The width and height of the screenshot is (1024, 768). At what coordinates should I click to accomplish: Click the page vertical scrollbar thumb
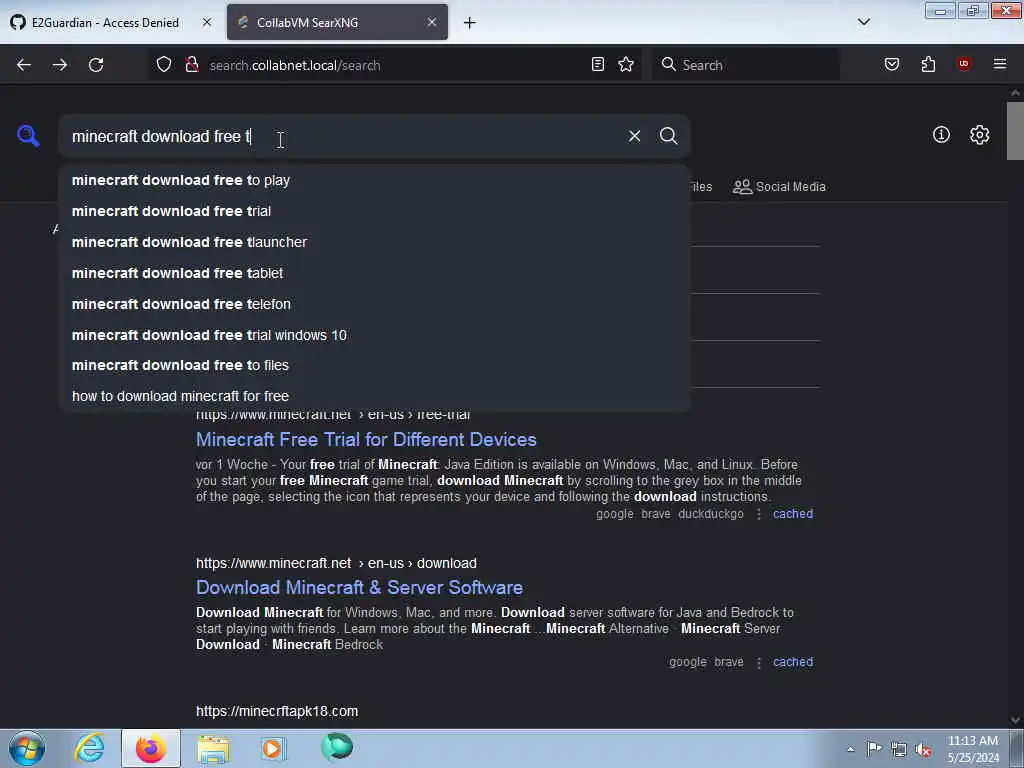[1015, 131]
